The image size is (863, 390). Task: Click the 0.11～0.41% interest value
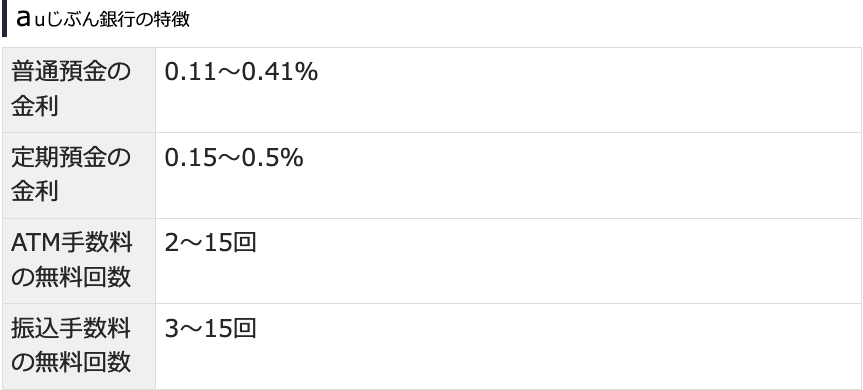pyautogui.click(x=241, y=72)
